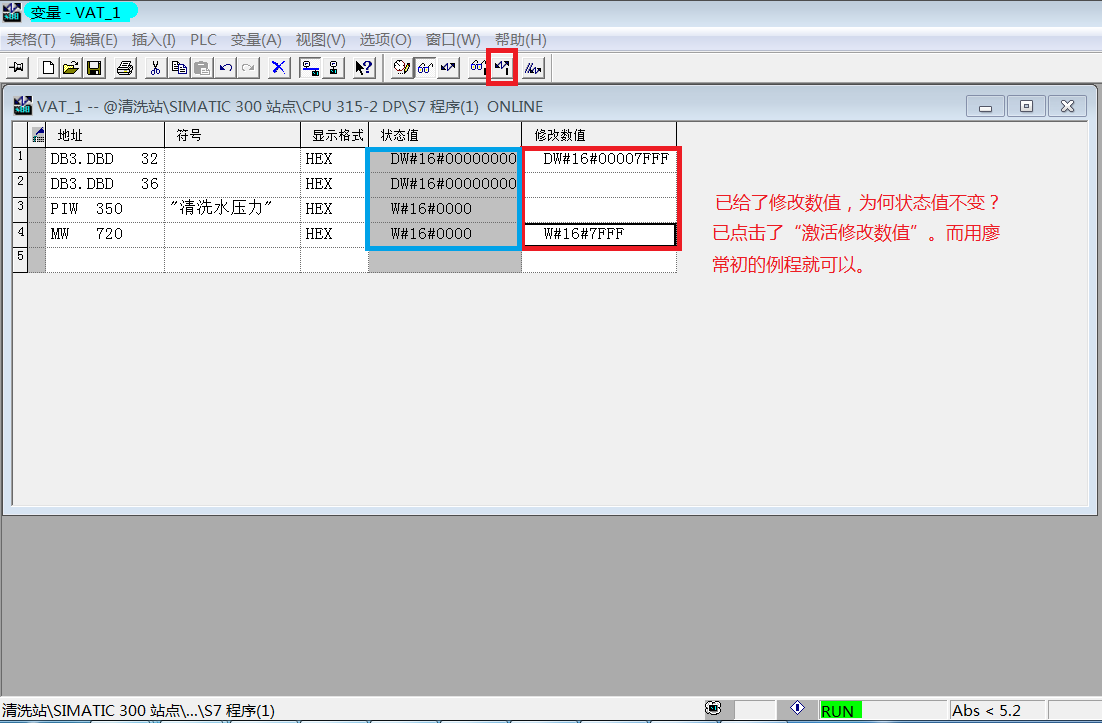This screenshot has width=1102, height=723.
Task: Click modify value W#16#7FFF cell
Action: 601,234
